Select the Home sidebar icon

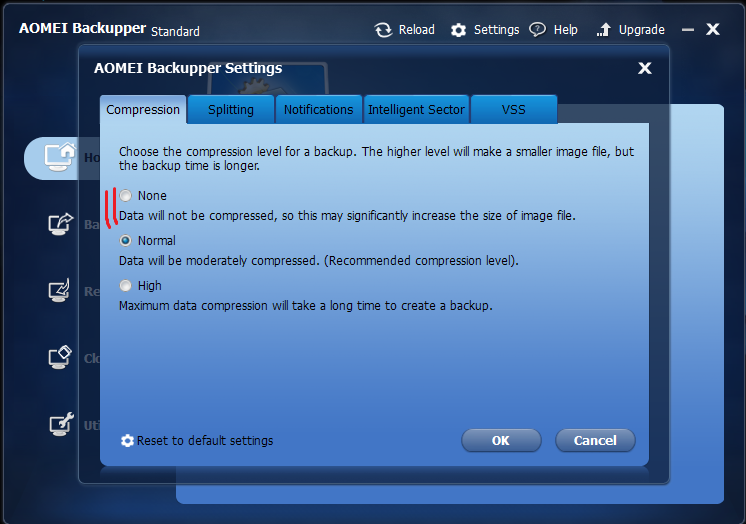[60, 157]
